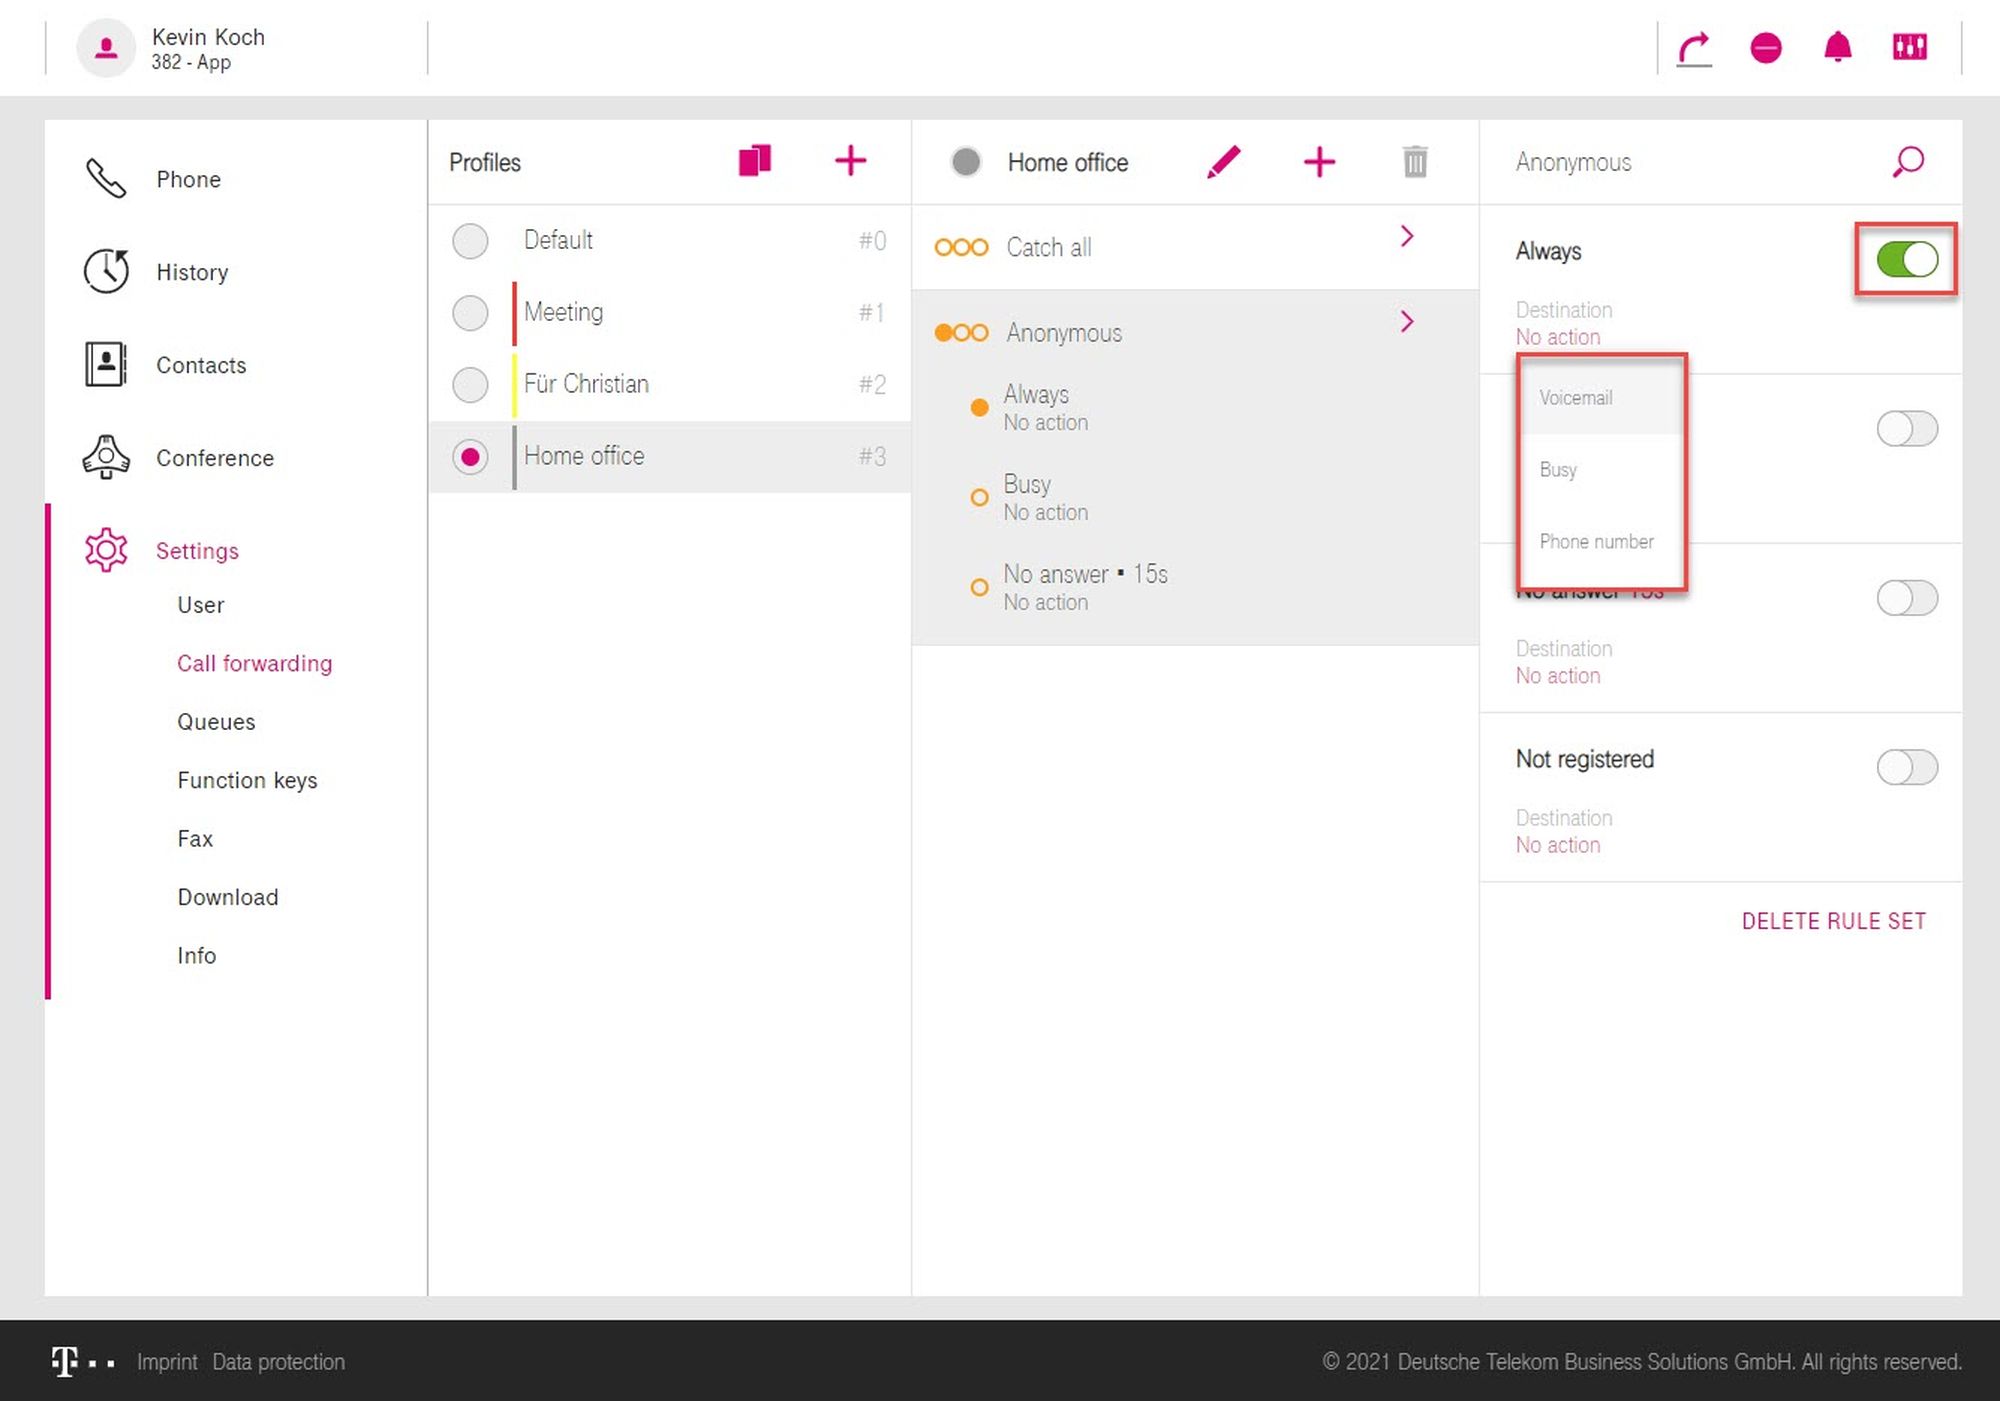Duplicate profile using the copy icon
The height and width of the screenshot is (1401, 2000).
(755, 161)
